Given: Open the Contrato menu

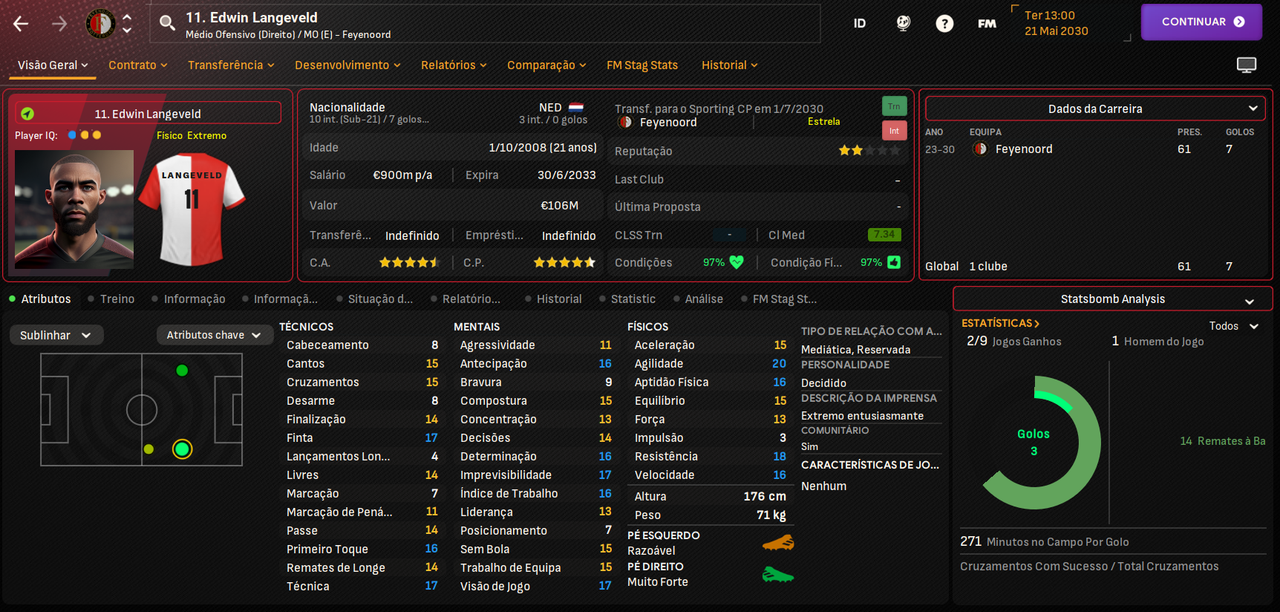Looking at the screenshot, I should click(x=139, y=65).
